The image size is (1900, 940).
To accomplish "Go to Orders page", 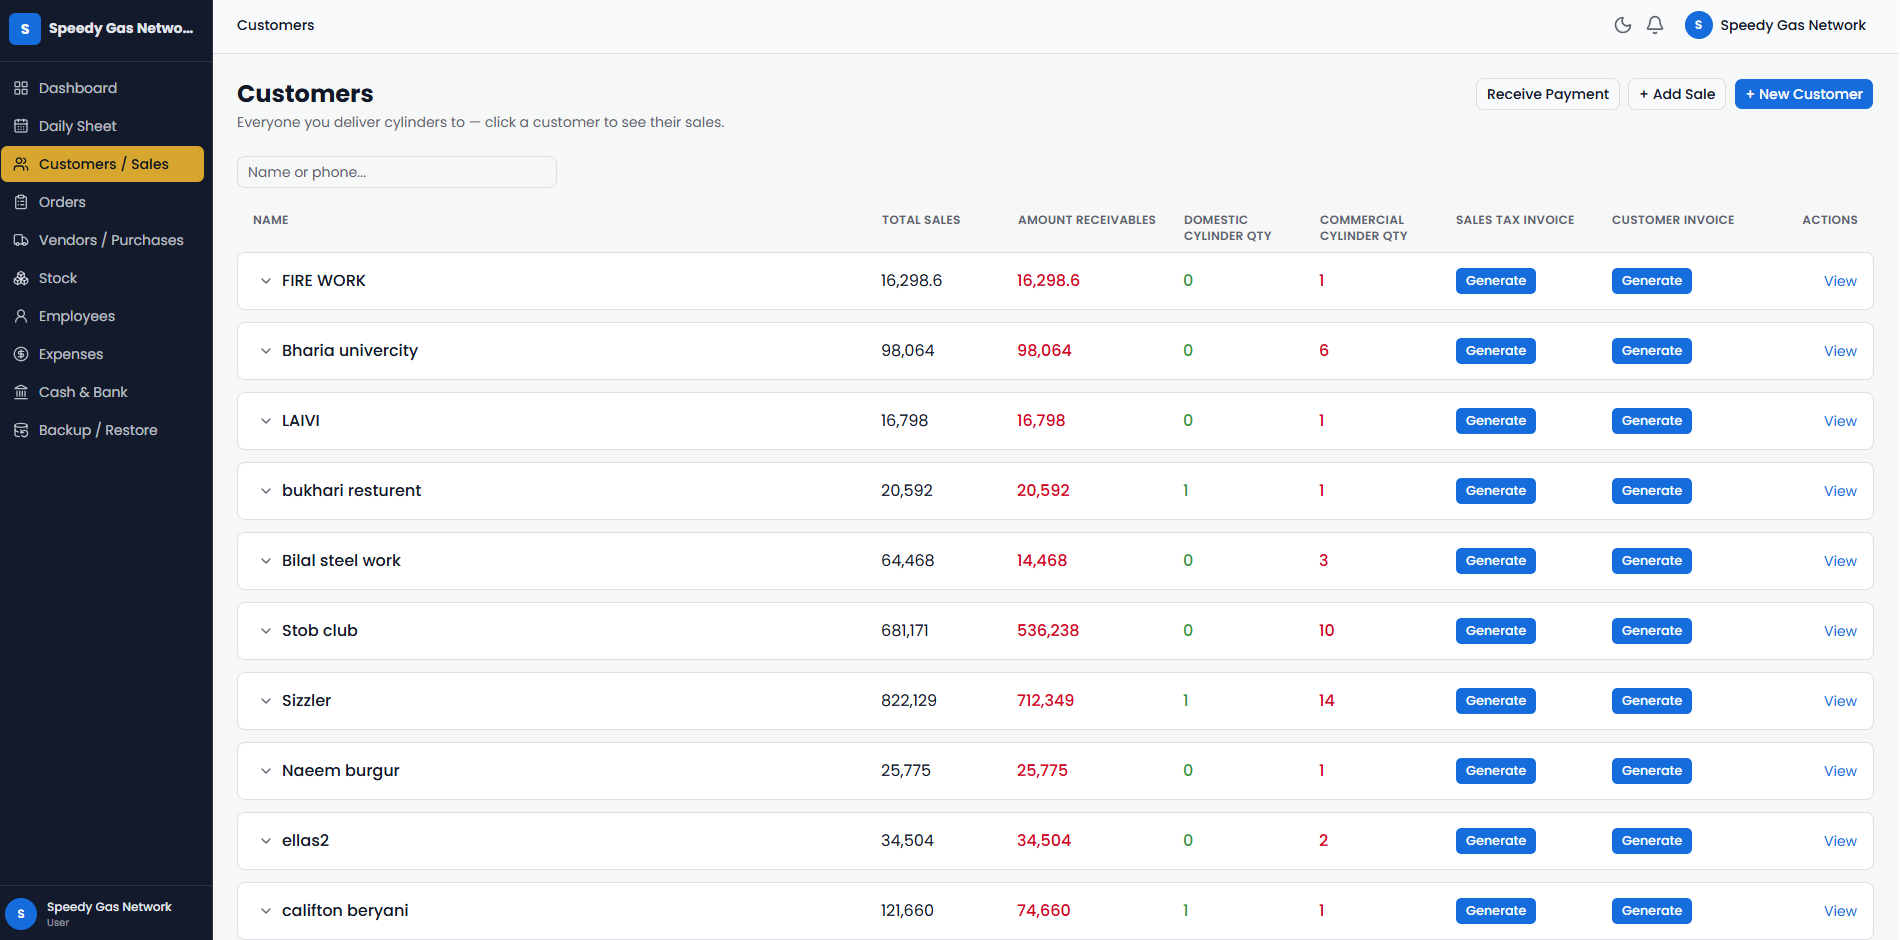I will 102,202.
